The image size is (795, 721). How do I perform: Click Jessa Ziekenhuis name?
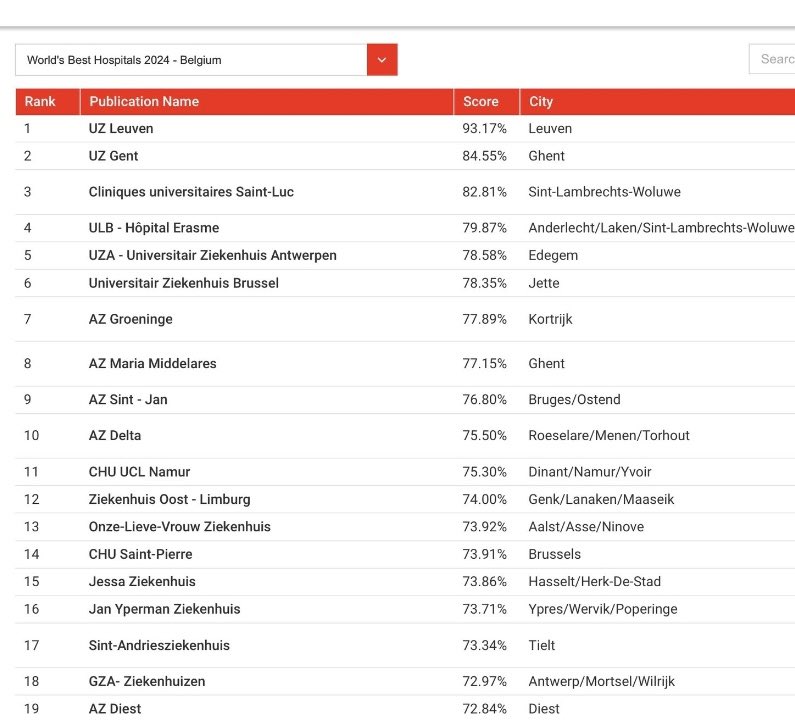(x=142, y=582)
